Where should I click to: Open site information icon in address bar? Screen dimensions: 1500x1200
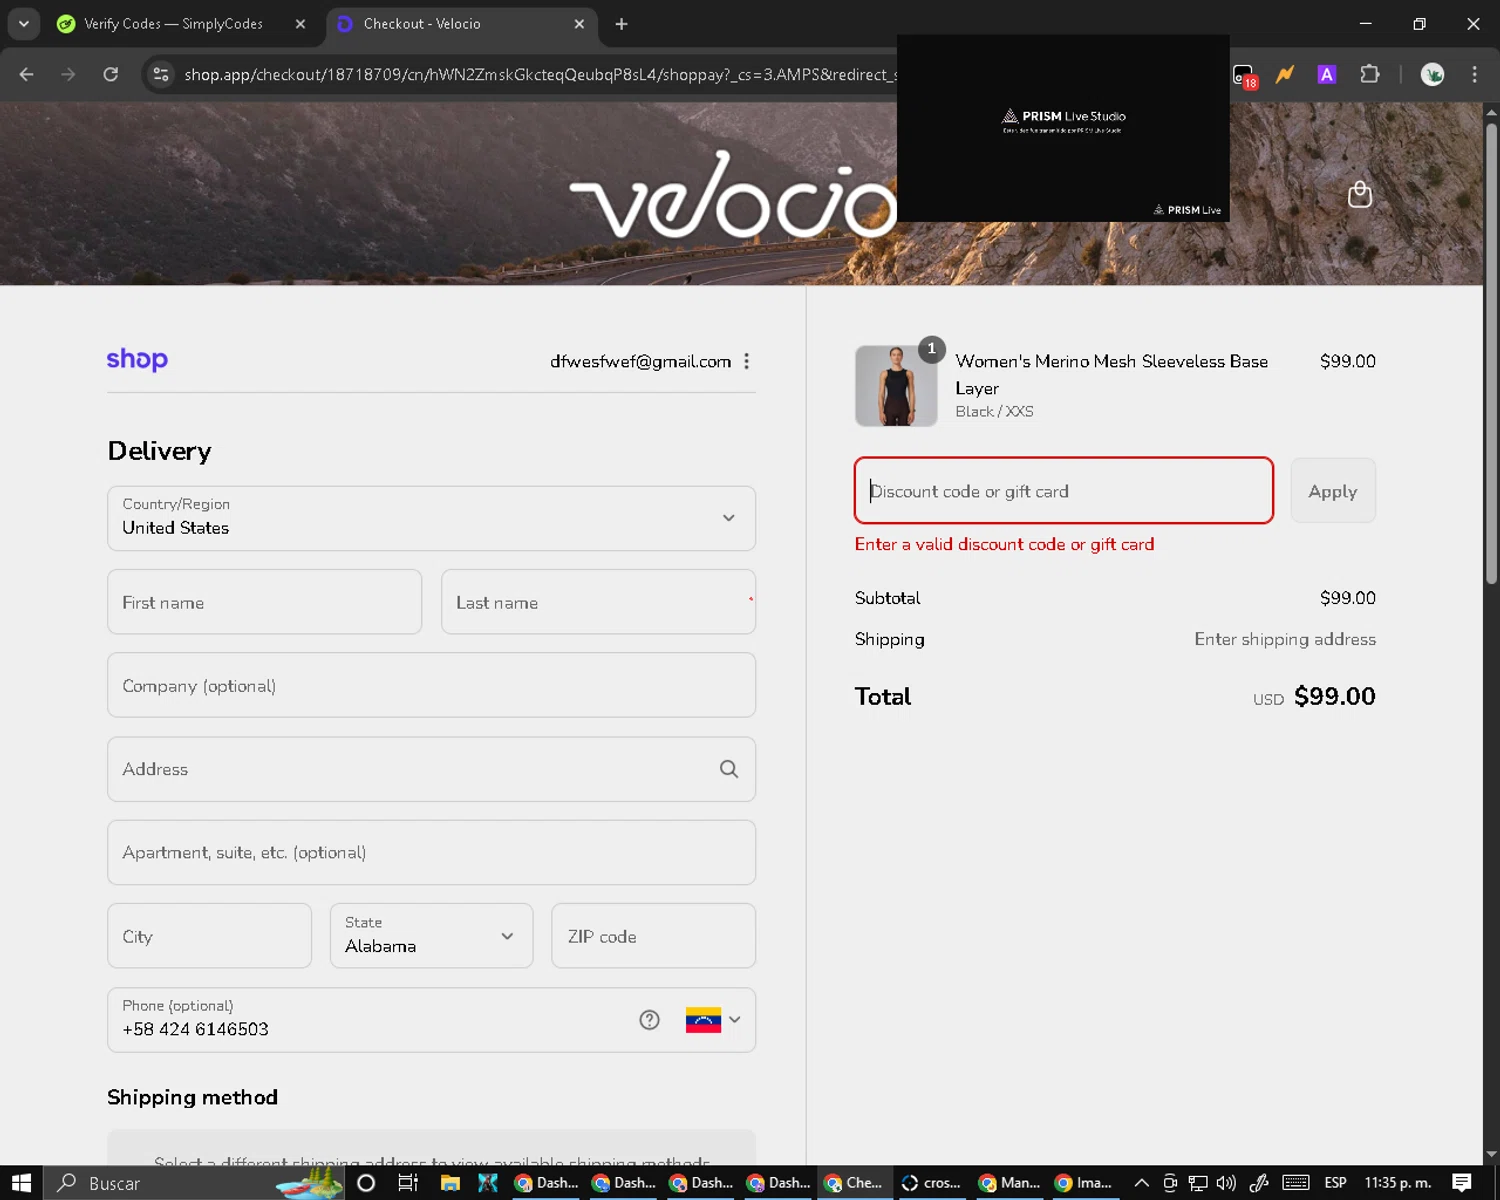coord(160,74)
